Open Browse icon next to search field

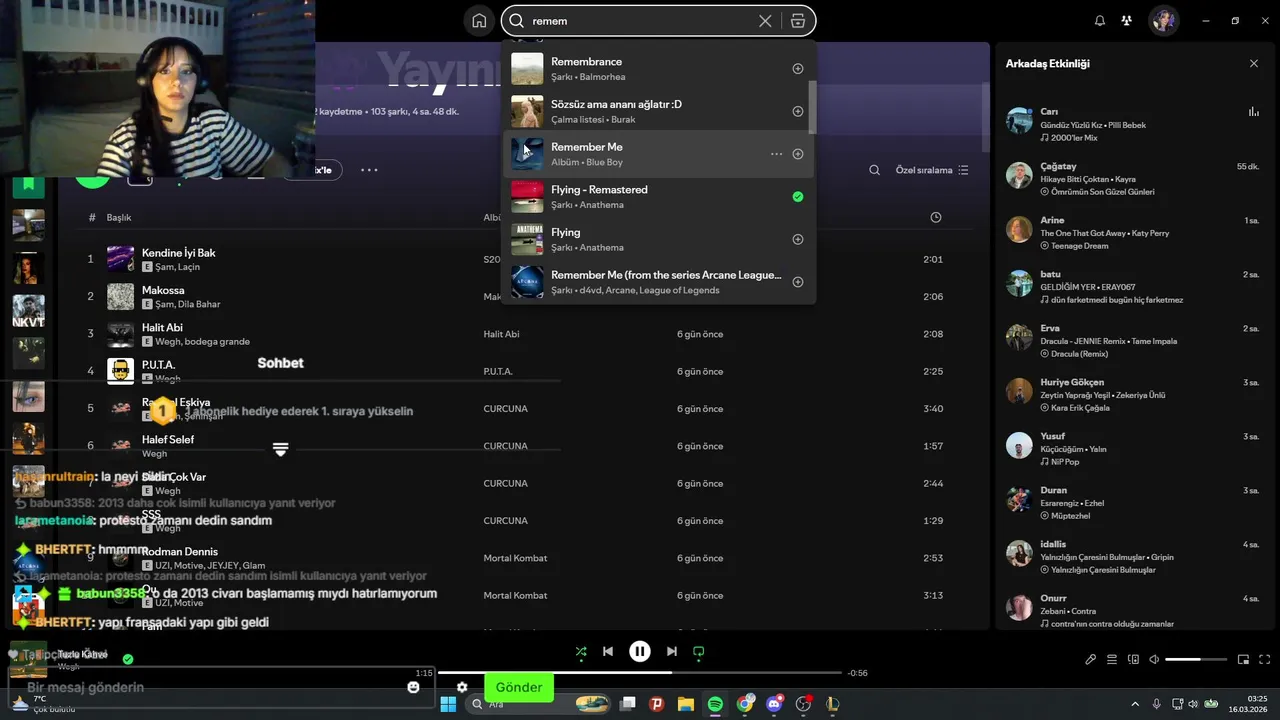pyautogui.click(x=797, y=21)
